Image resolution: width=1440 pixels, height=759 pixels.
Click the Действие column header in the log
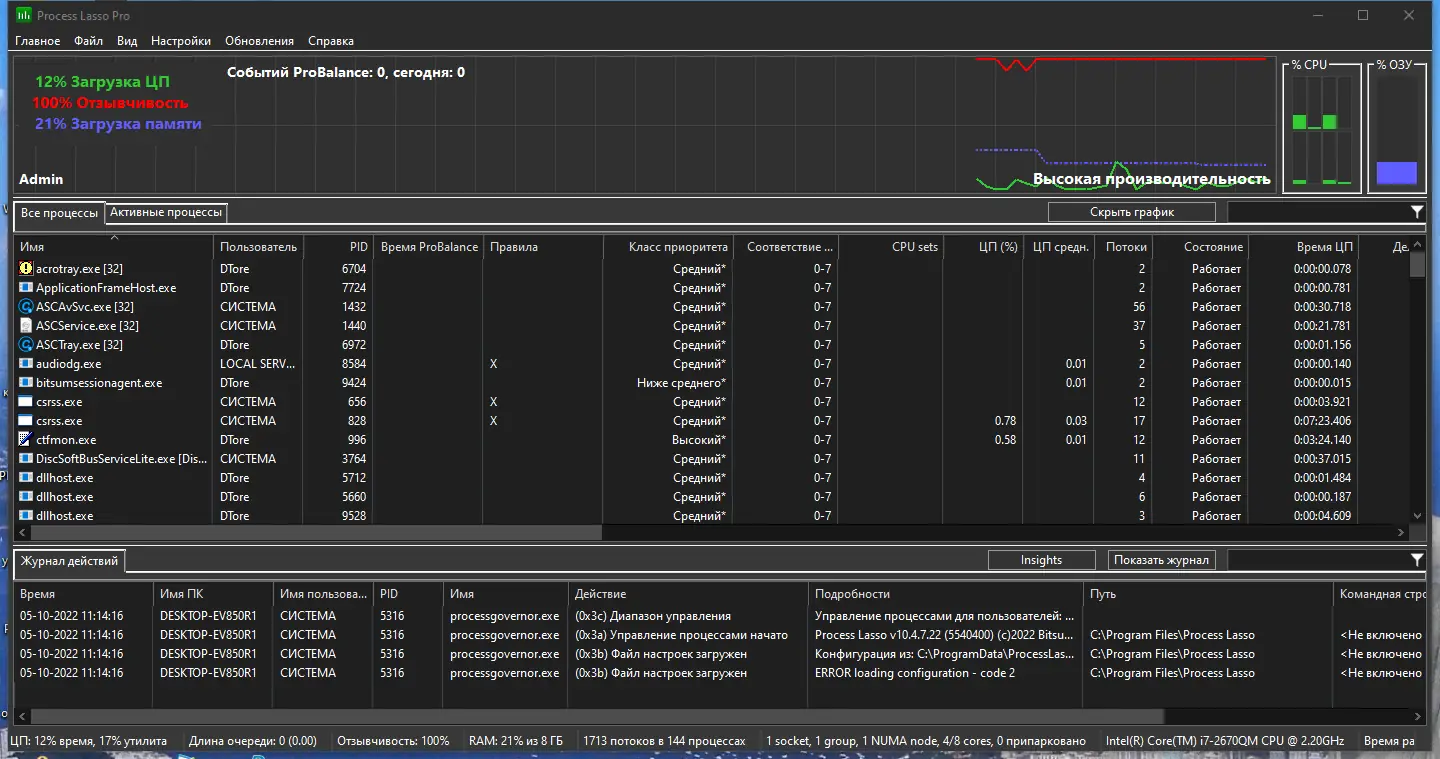688,594
